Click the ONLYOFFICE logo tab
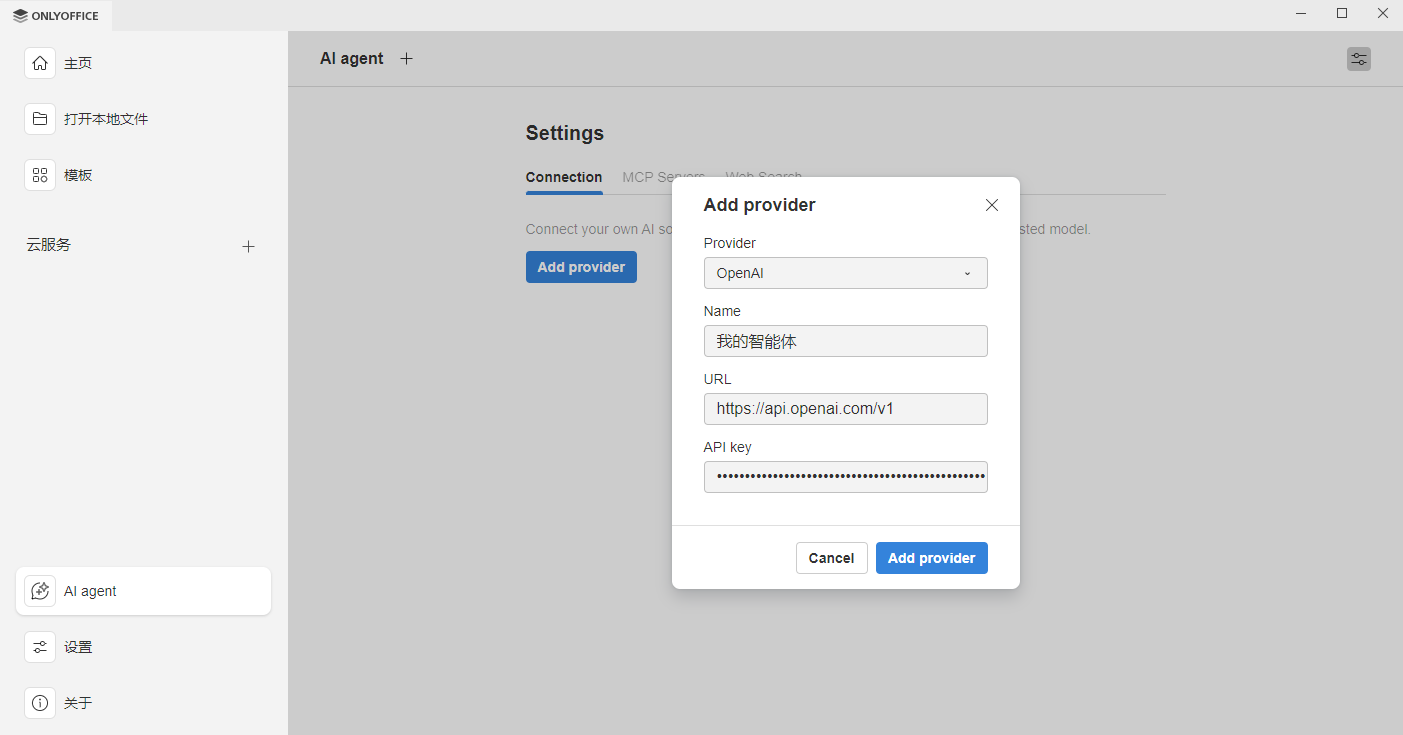 [x=56, y=15]
